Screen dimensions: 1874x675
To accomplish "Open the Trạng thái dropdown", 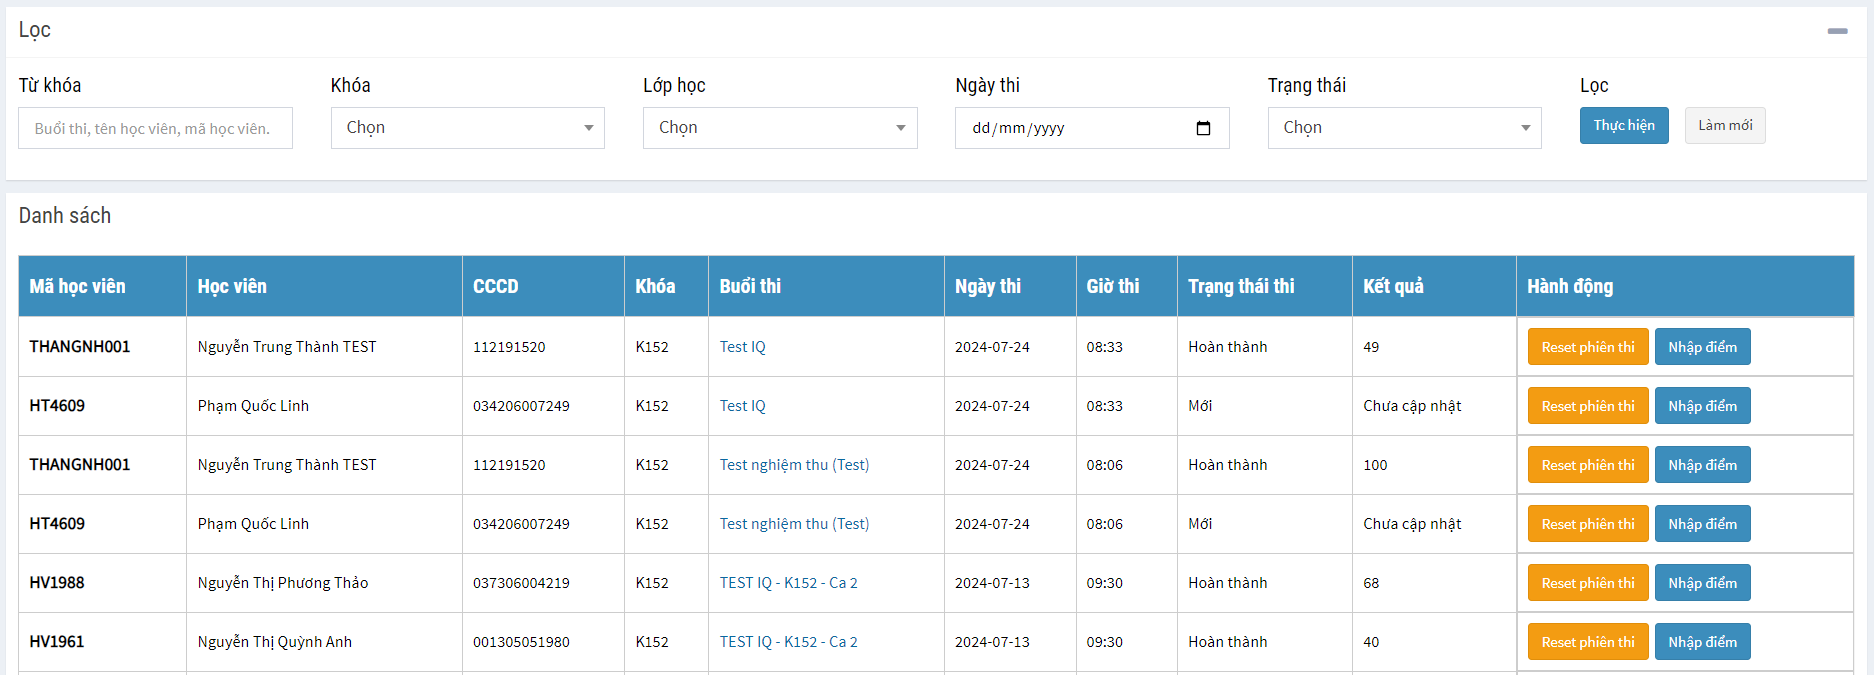I will click(1403, 128).
